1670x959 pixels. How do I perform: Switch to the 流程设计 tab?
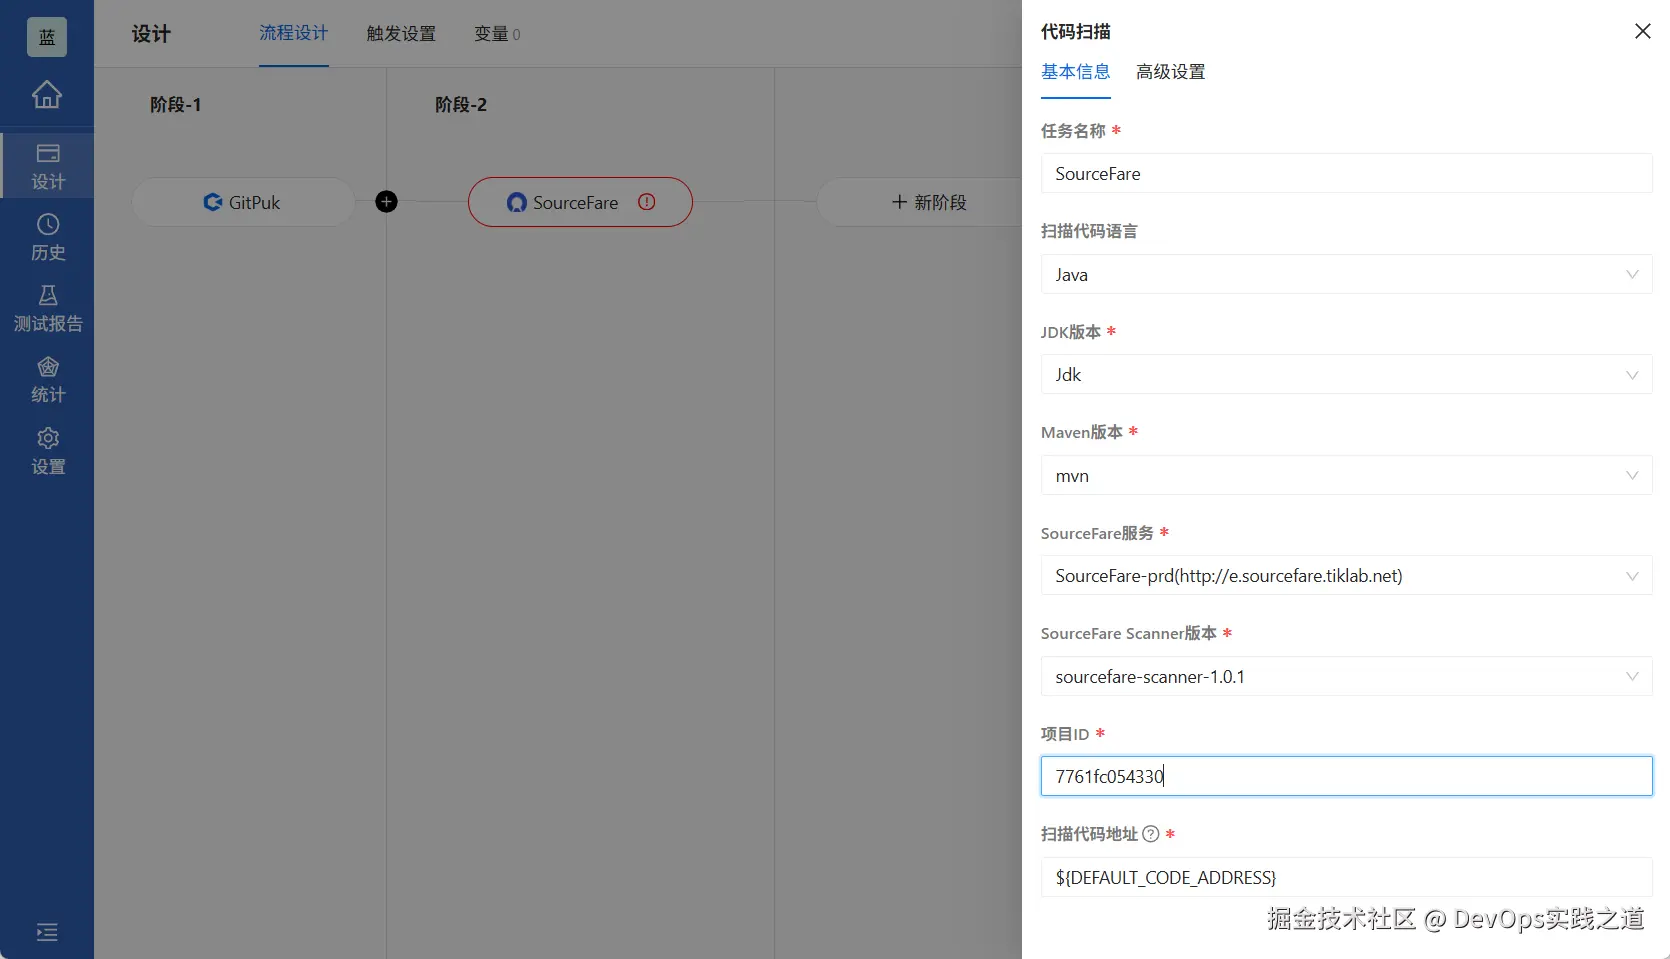pyautogui.click(x=294, y=34)
